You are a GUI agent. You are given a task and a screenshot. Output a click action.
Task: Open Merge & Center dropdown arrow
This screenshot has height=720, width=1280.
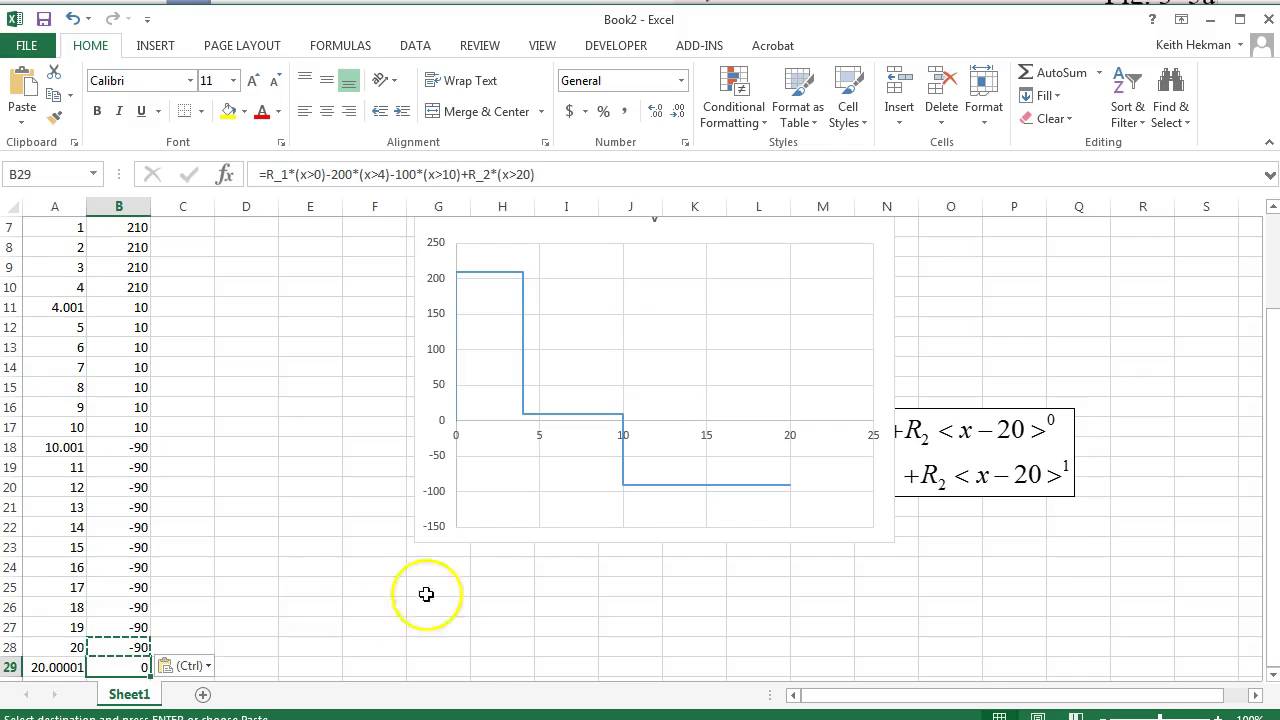pos(541,111)
